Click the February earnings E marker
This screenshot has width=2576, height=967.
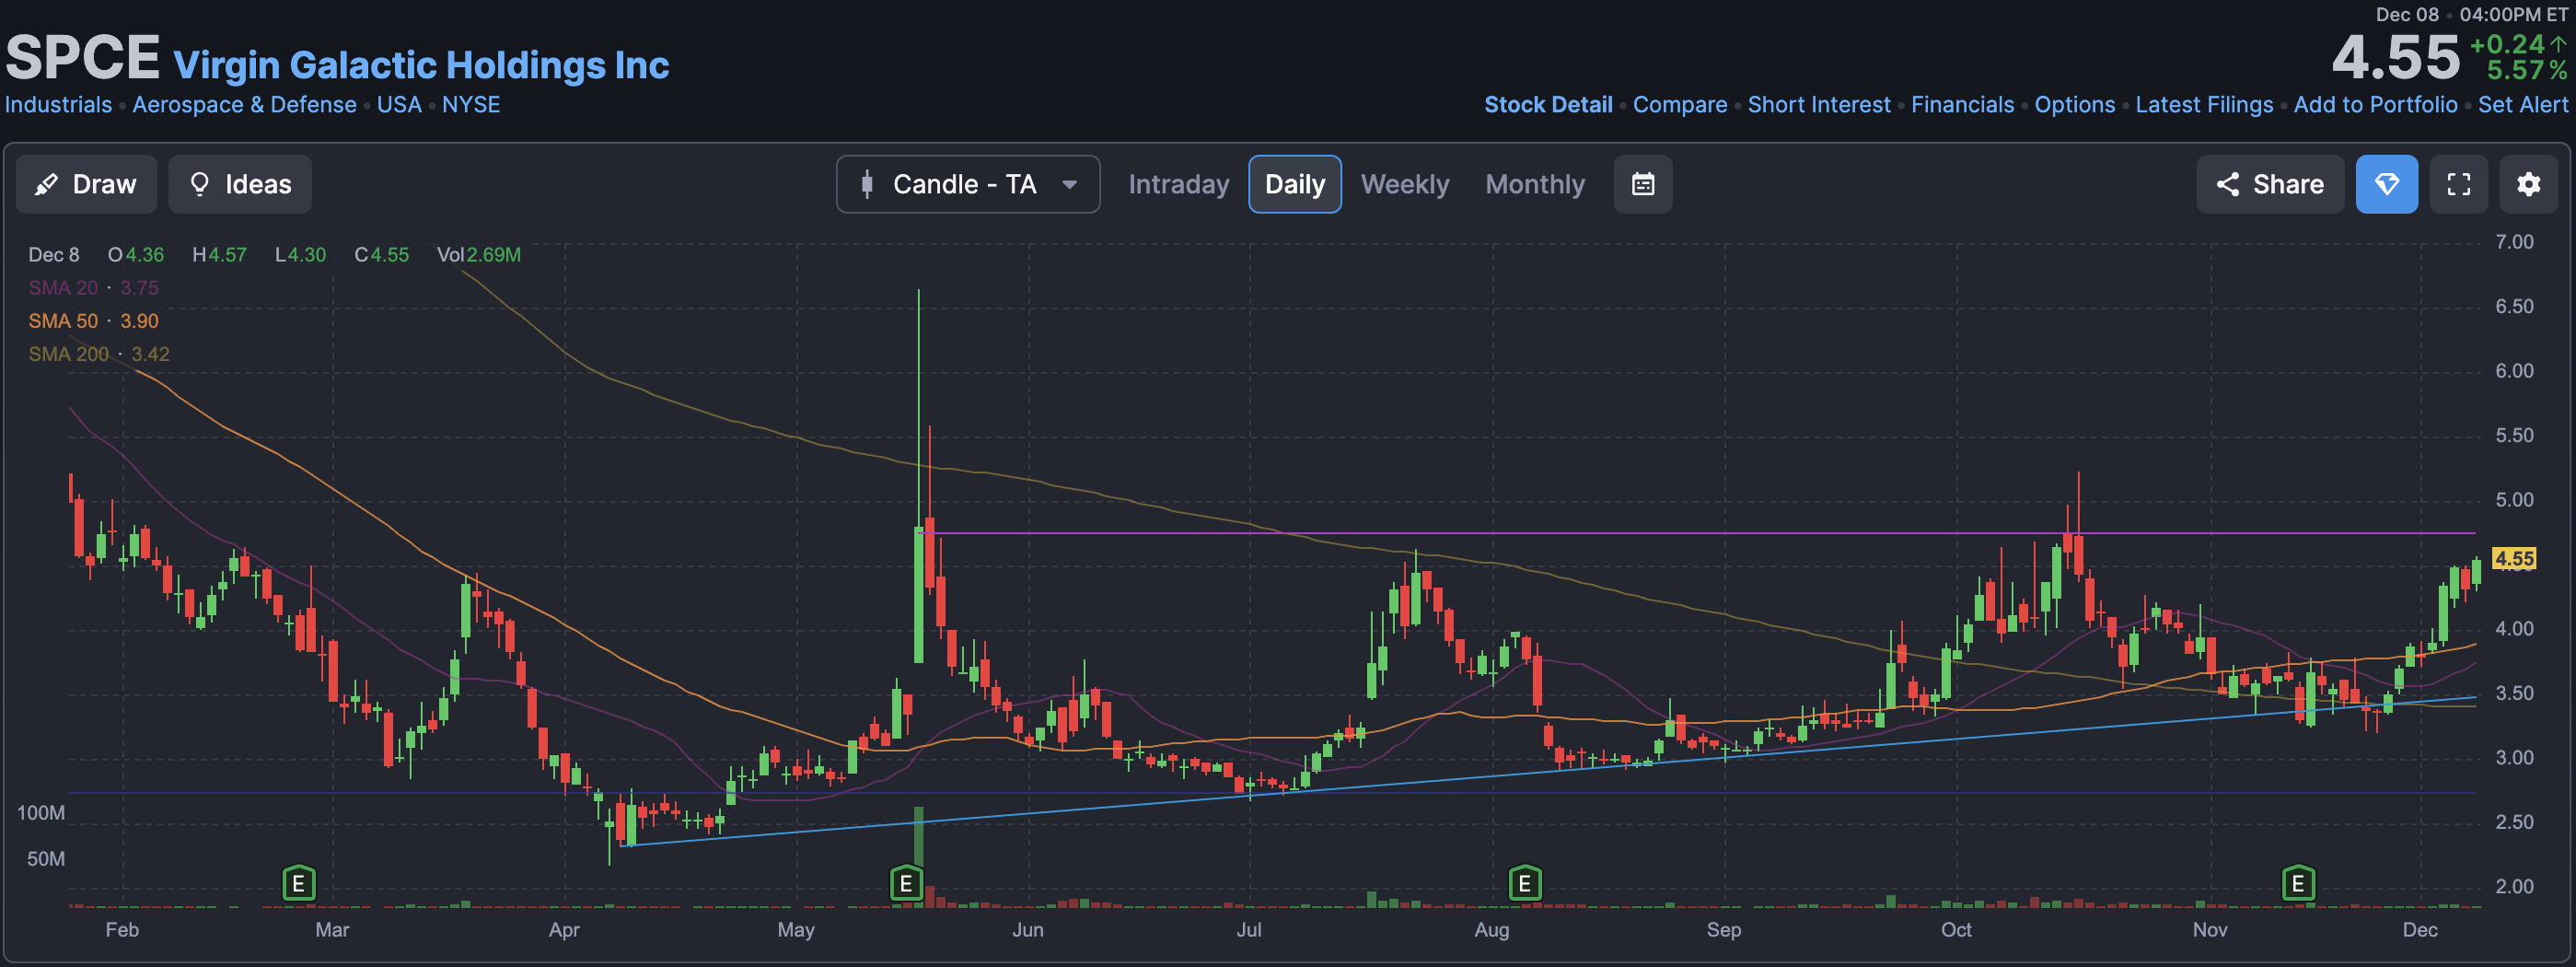tap(298, 884)
